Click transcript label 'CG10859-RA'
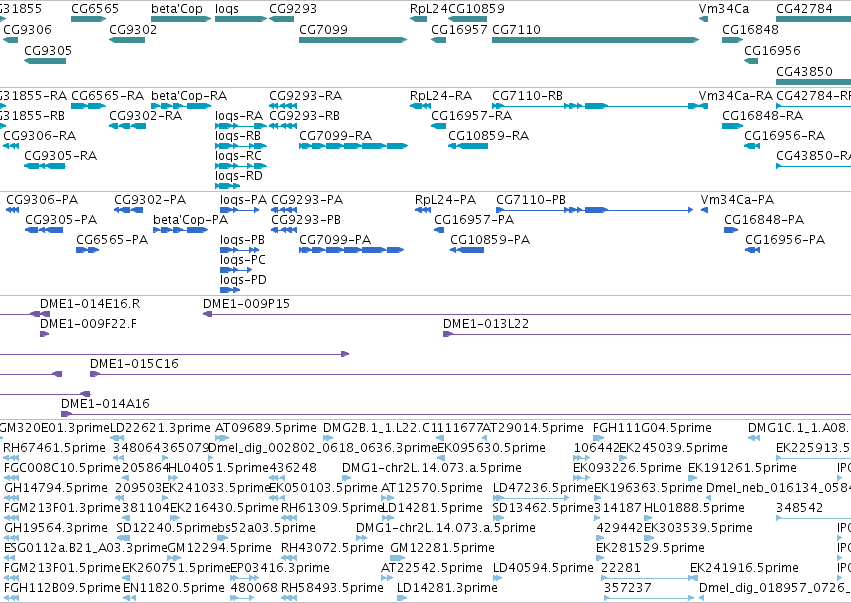 pos(488,136)
